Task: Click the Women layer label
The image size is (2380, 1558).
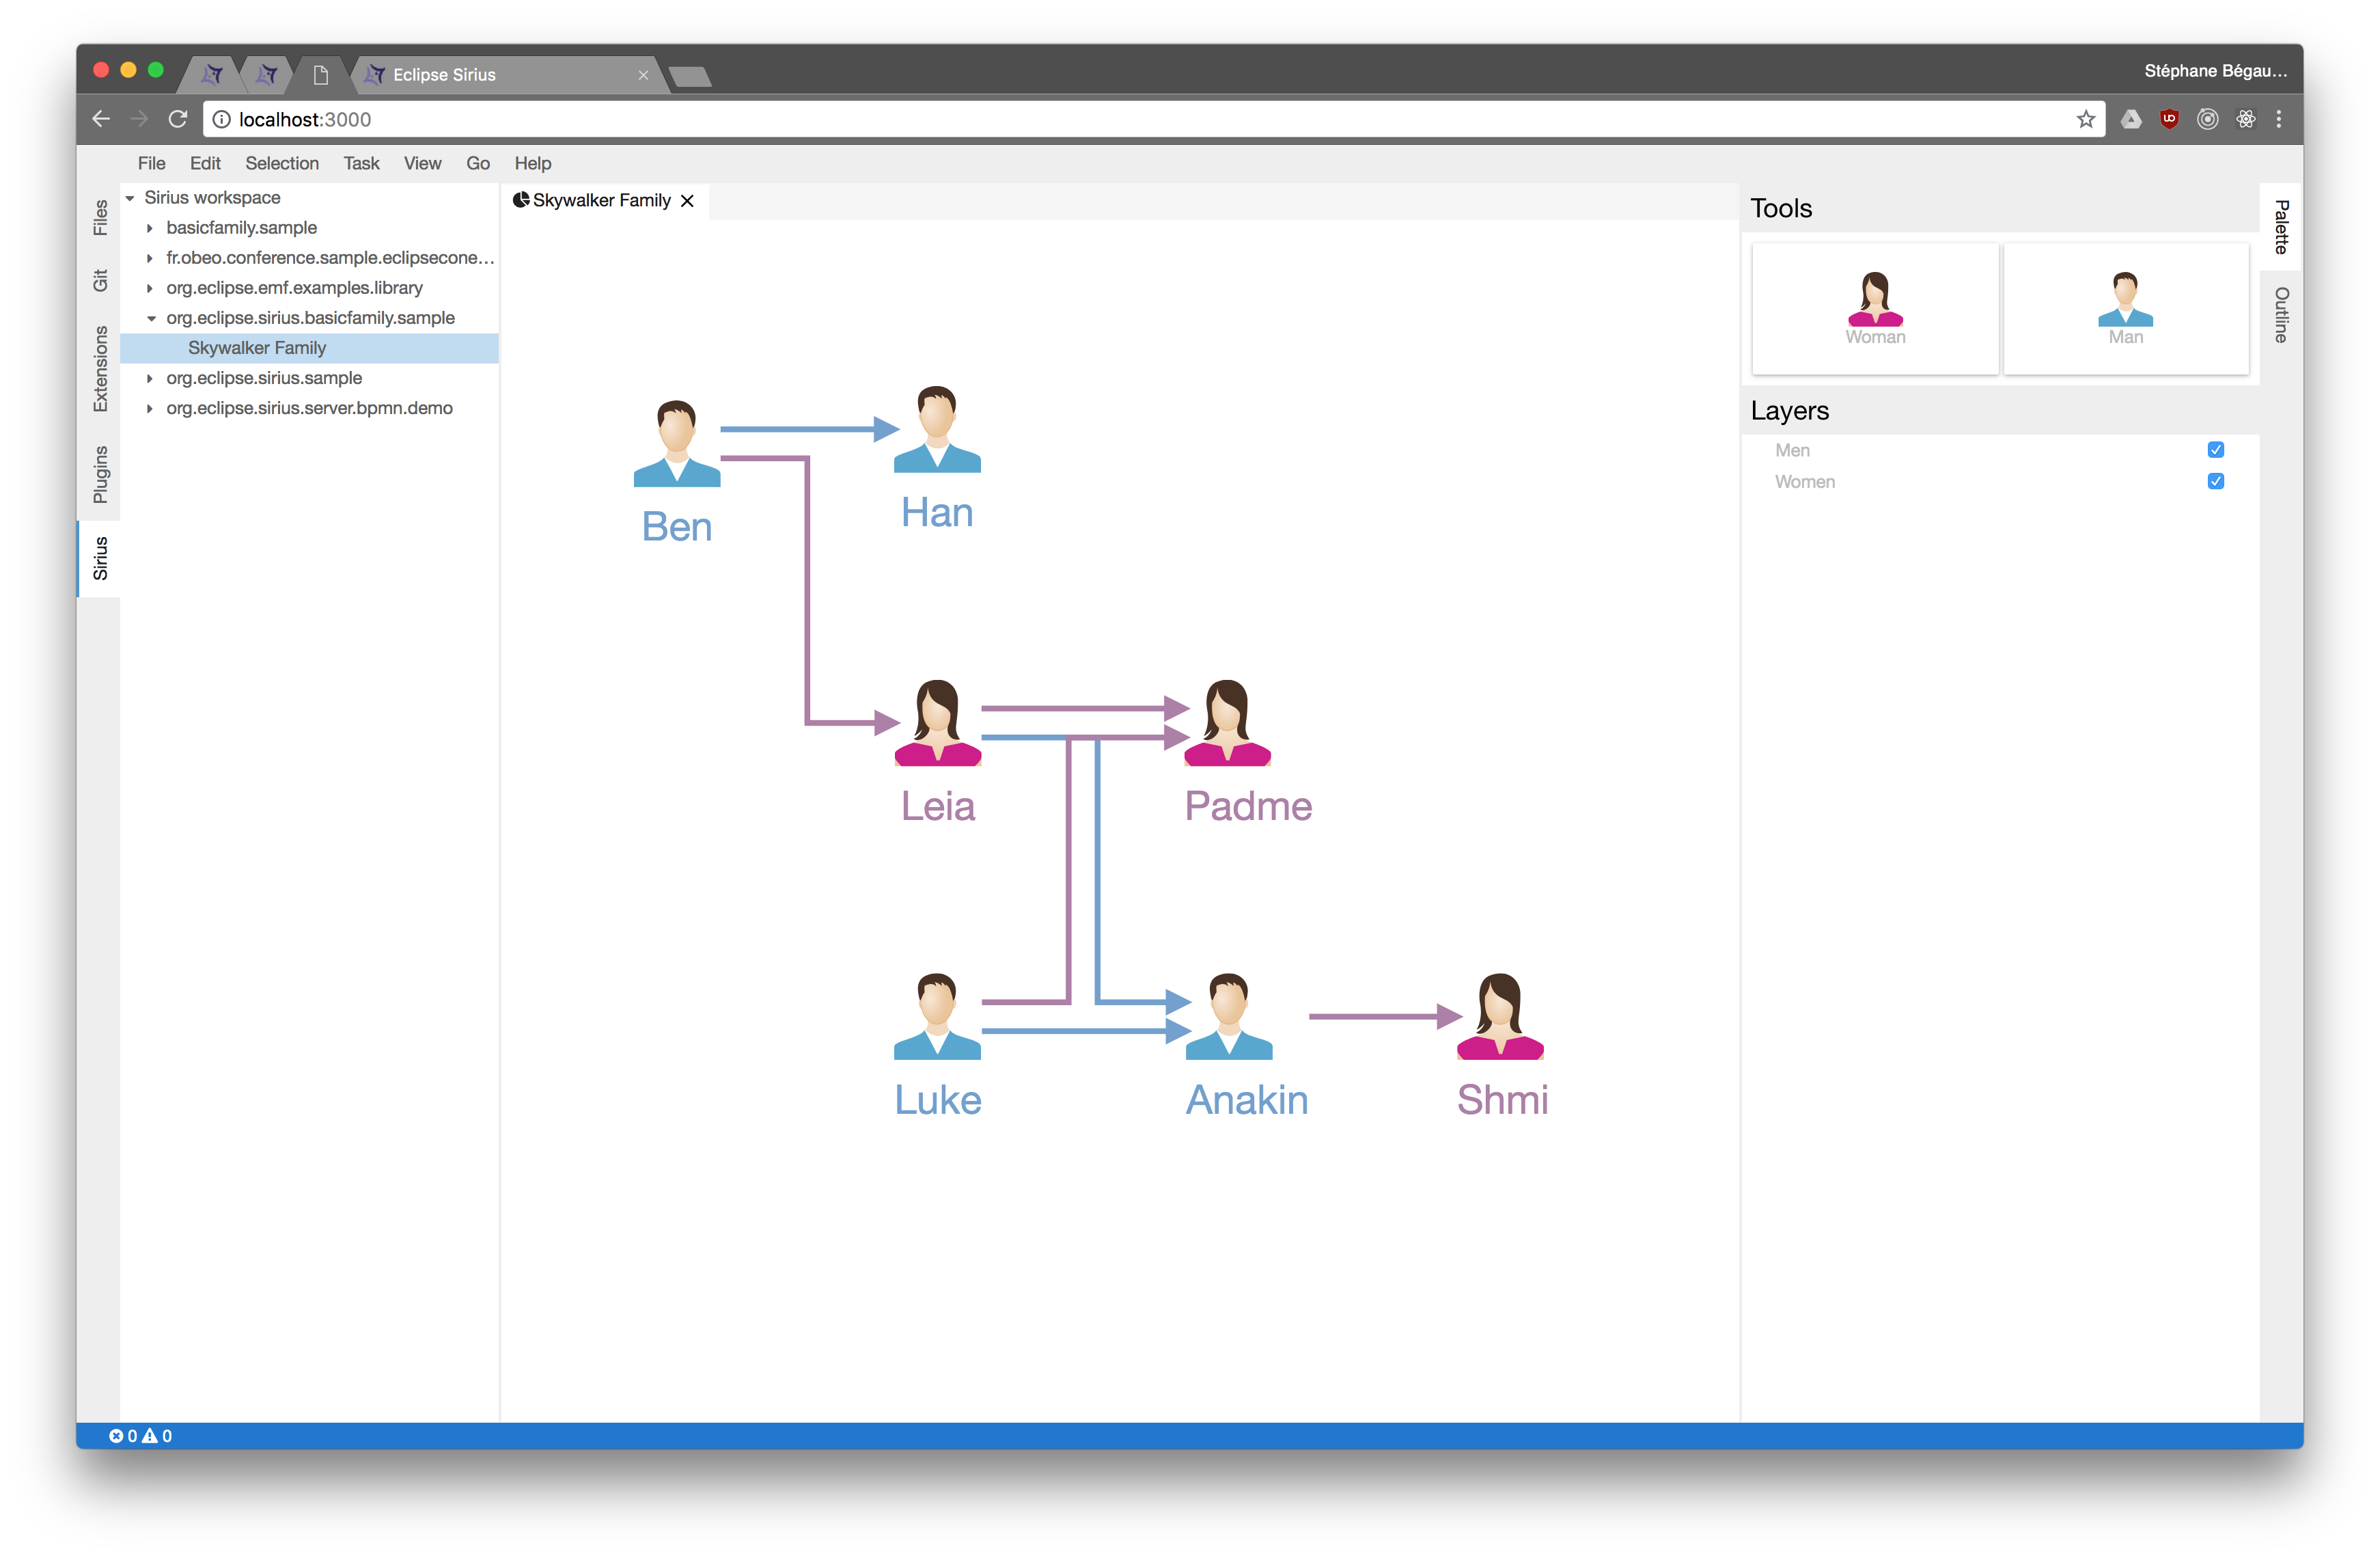Action: click(1805, 481)
